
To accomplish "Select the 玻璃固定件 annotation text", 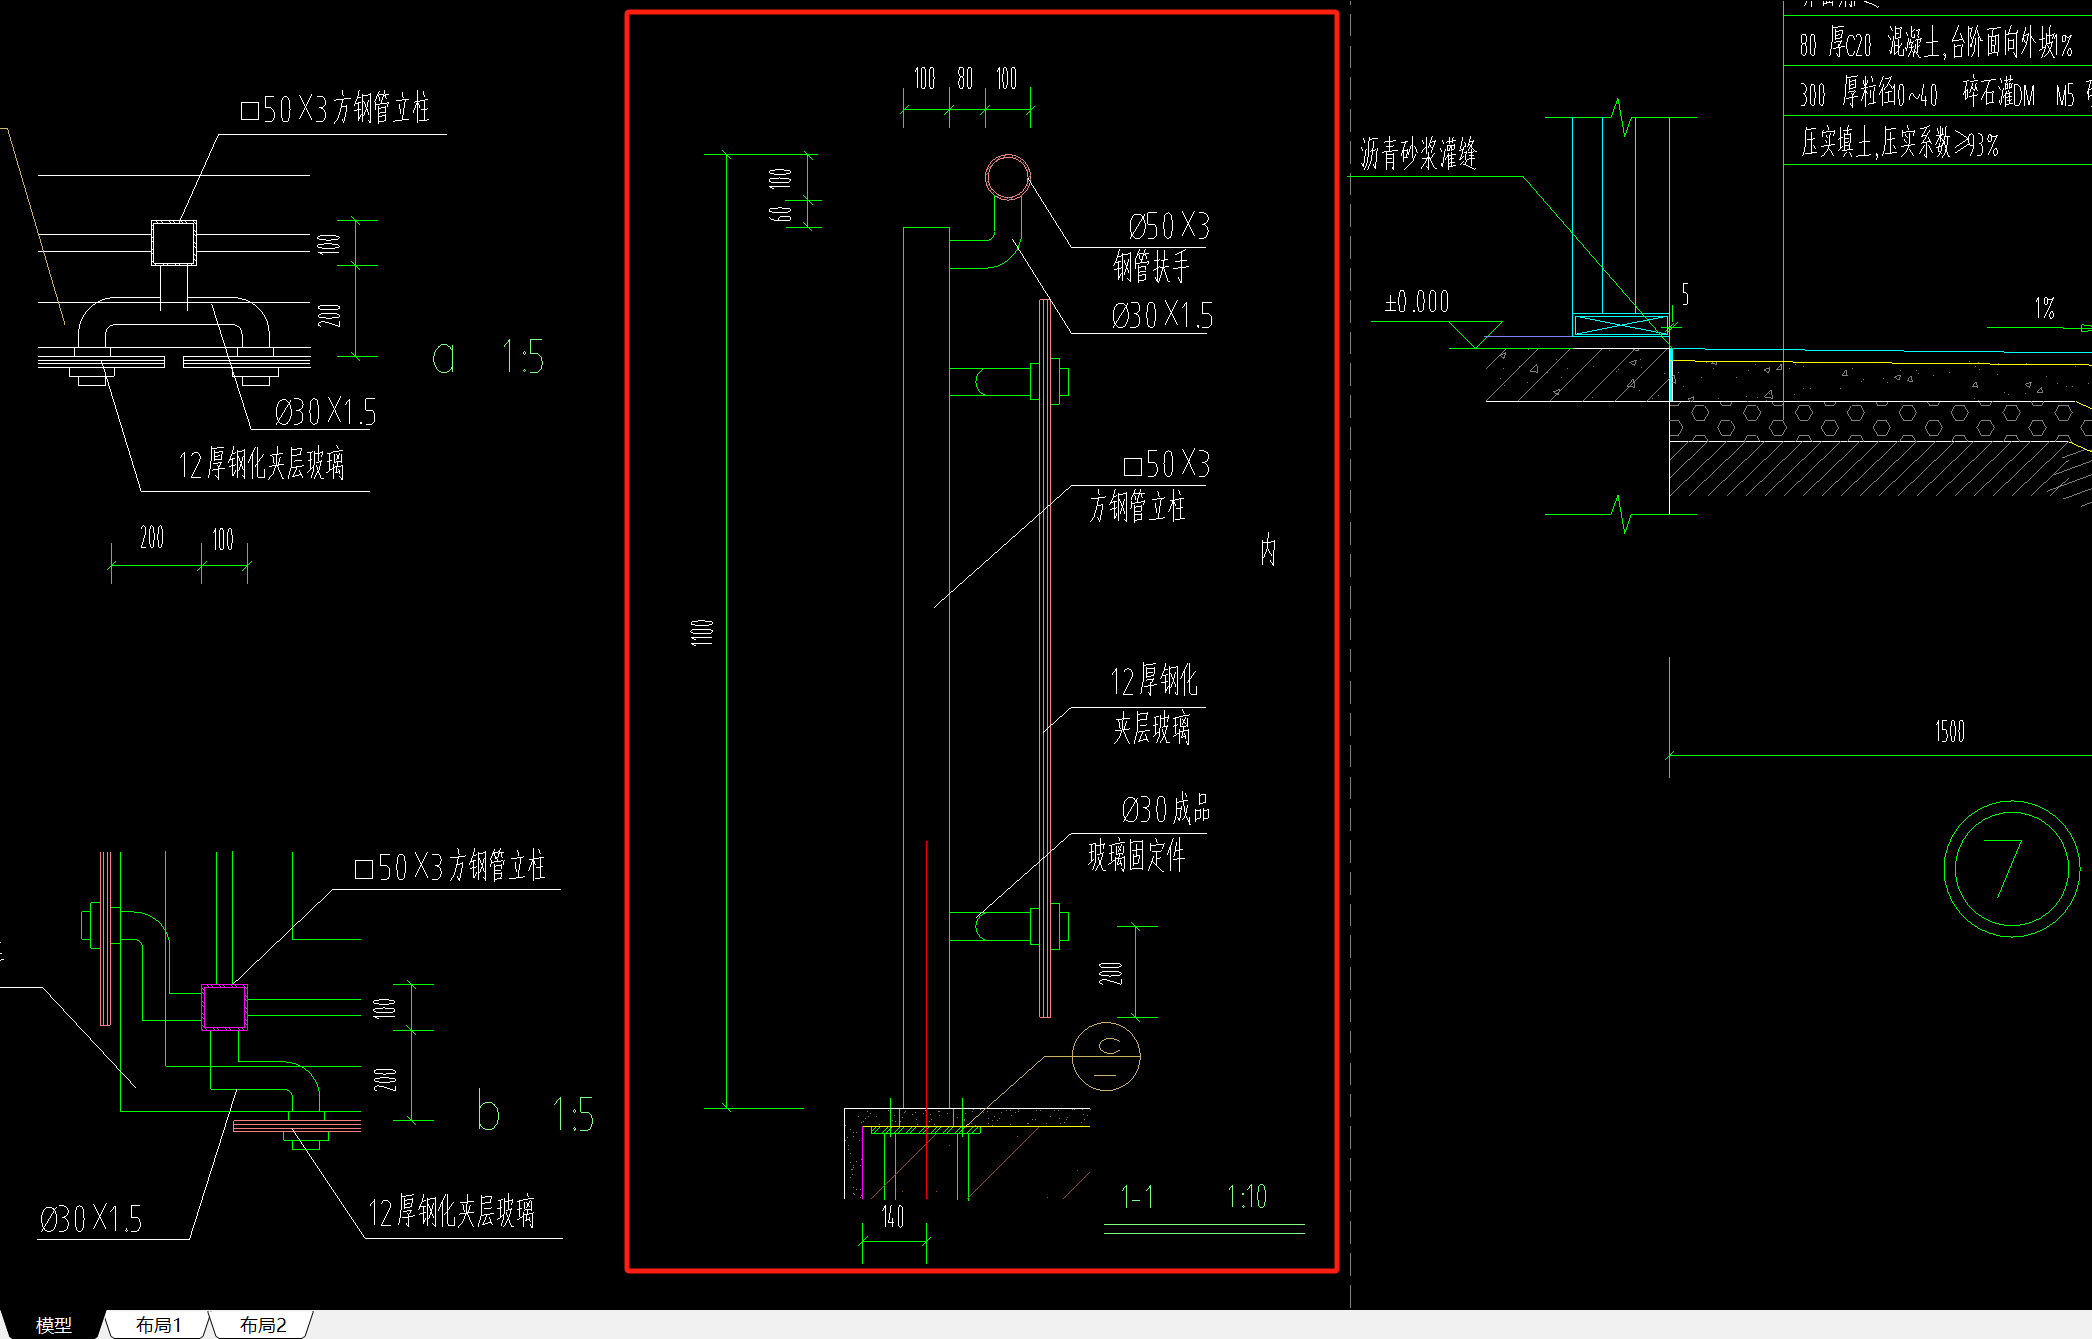I will [x=1137, y=856].
